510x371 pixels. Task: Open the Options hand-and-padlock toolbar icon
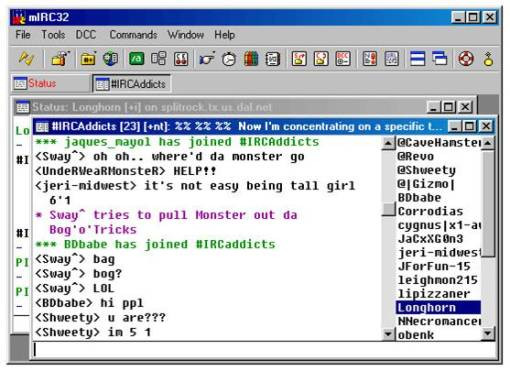point(60,59)
